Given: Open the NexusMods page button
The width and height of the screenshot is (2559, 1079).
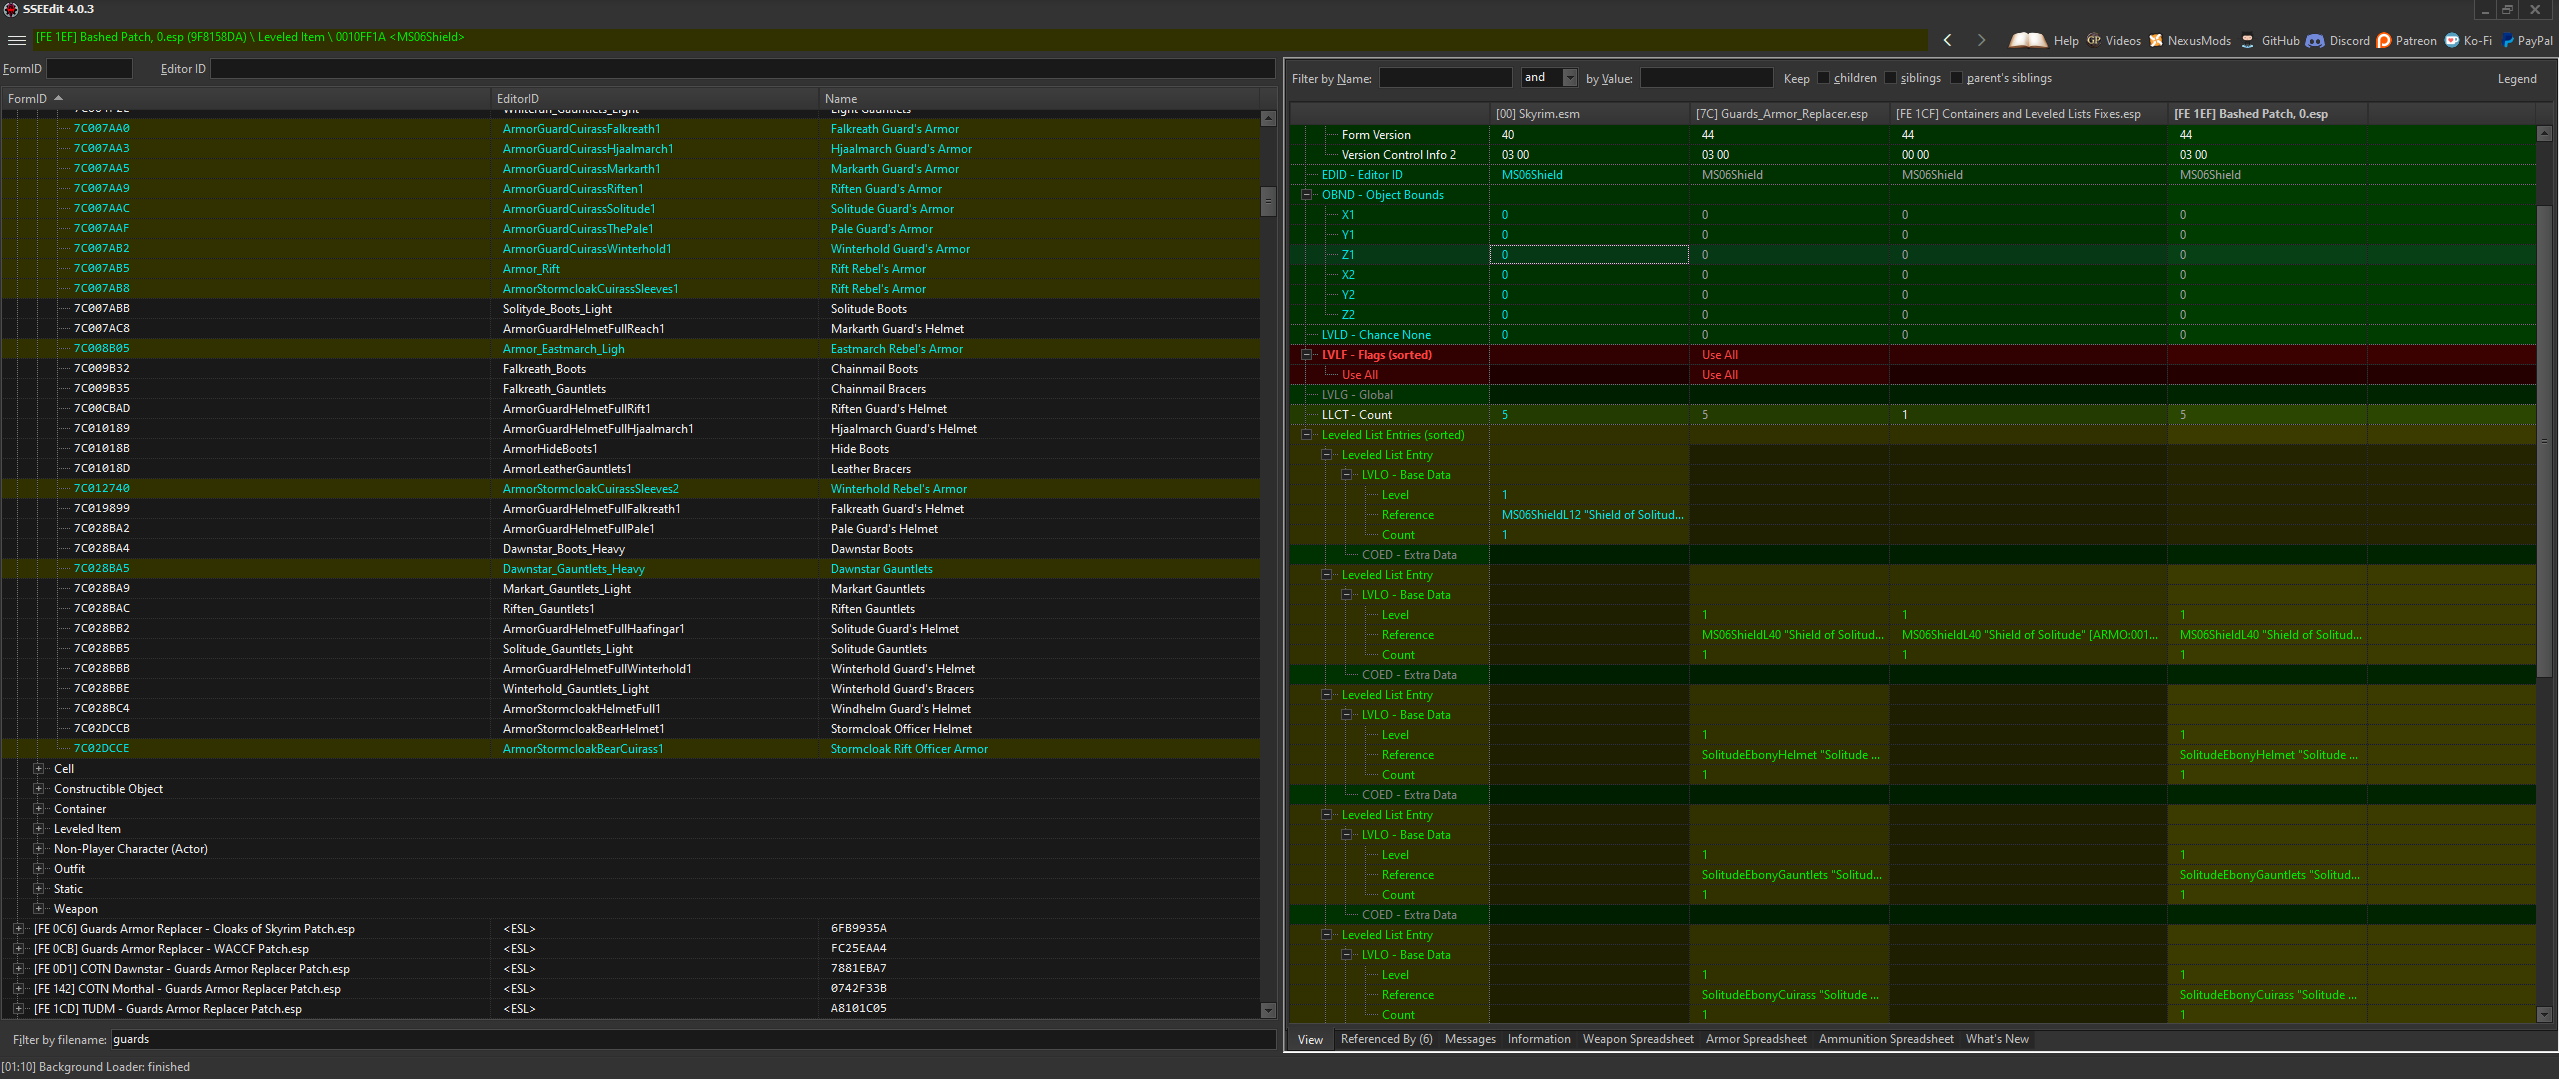Looking at the screenshot, I should (x=2190, y=41).
